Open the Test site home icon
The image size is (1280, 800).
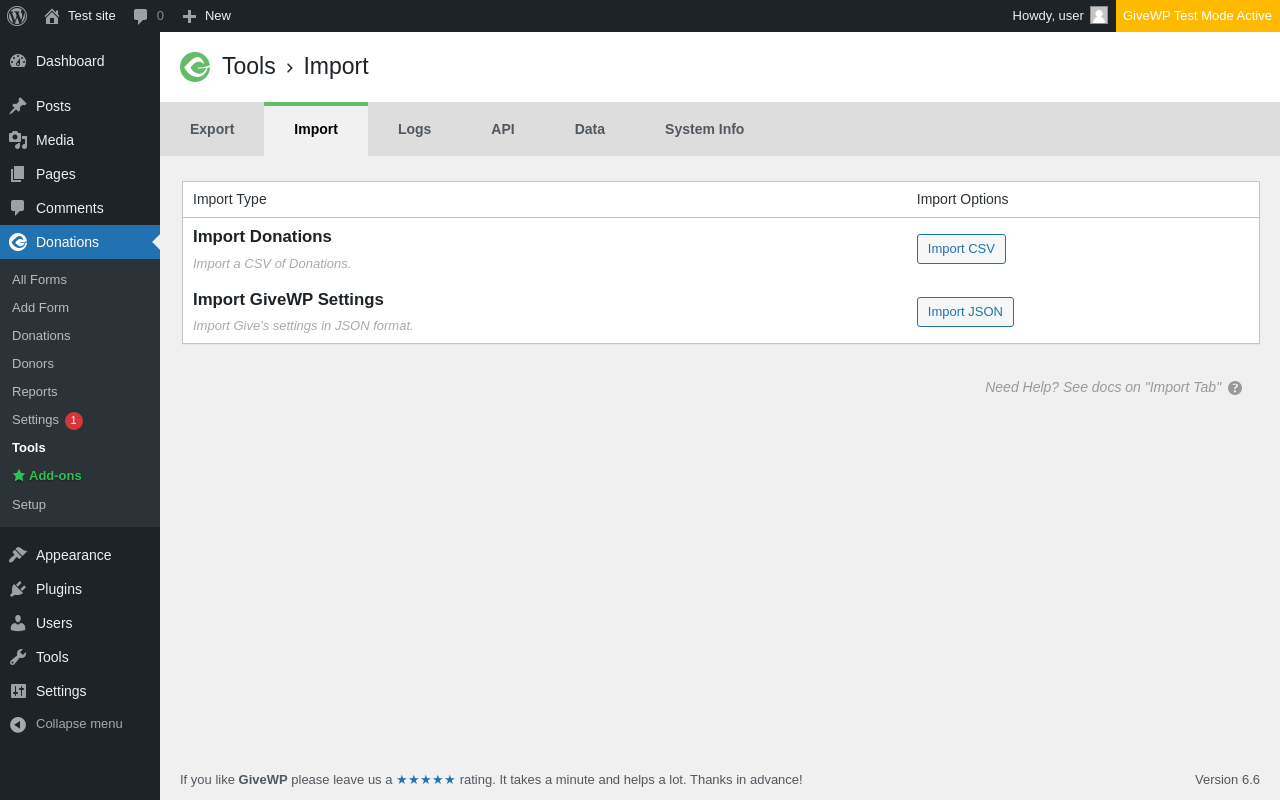pos(52,16)
